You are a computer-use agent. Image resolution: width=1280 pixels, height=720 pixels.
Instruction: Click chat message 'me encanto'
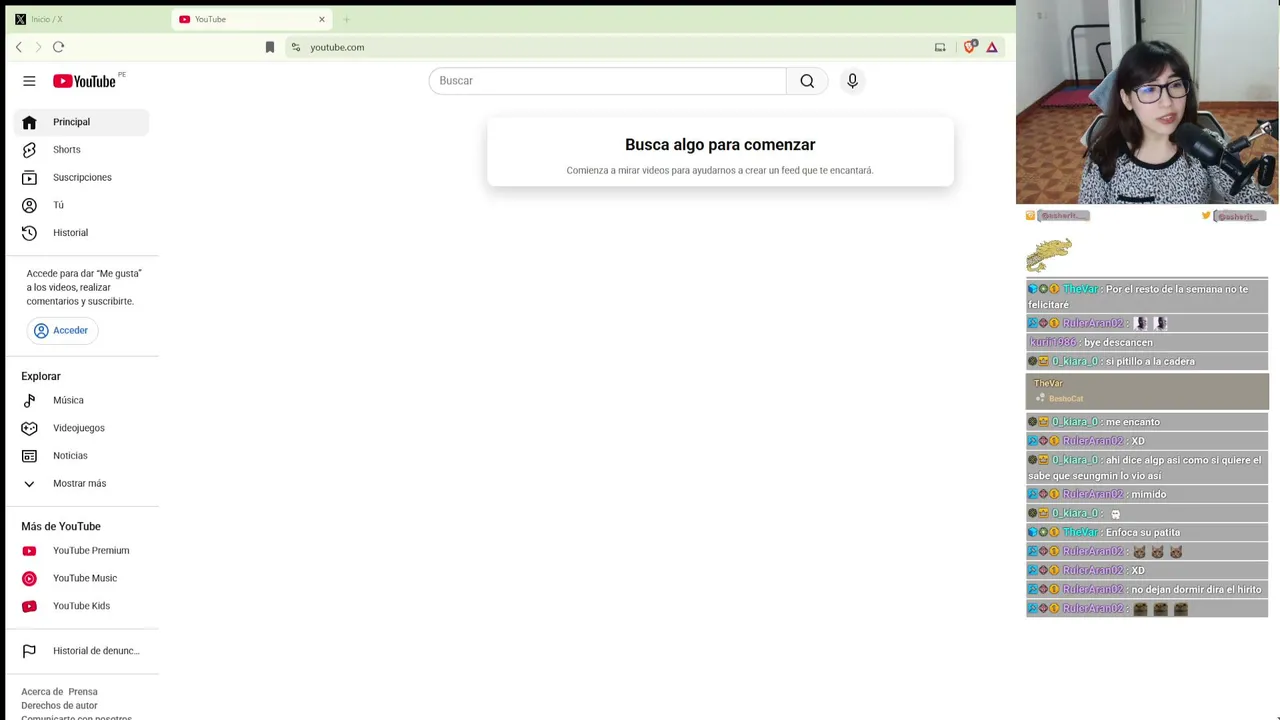[1133, 422]
